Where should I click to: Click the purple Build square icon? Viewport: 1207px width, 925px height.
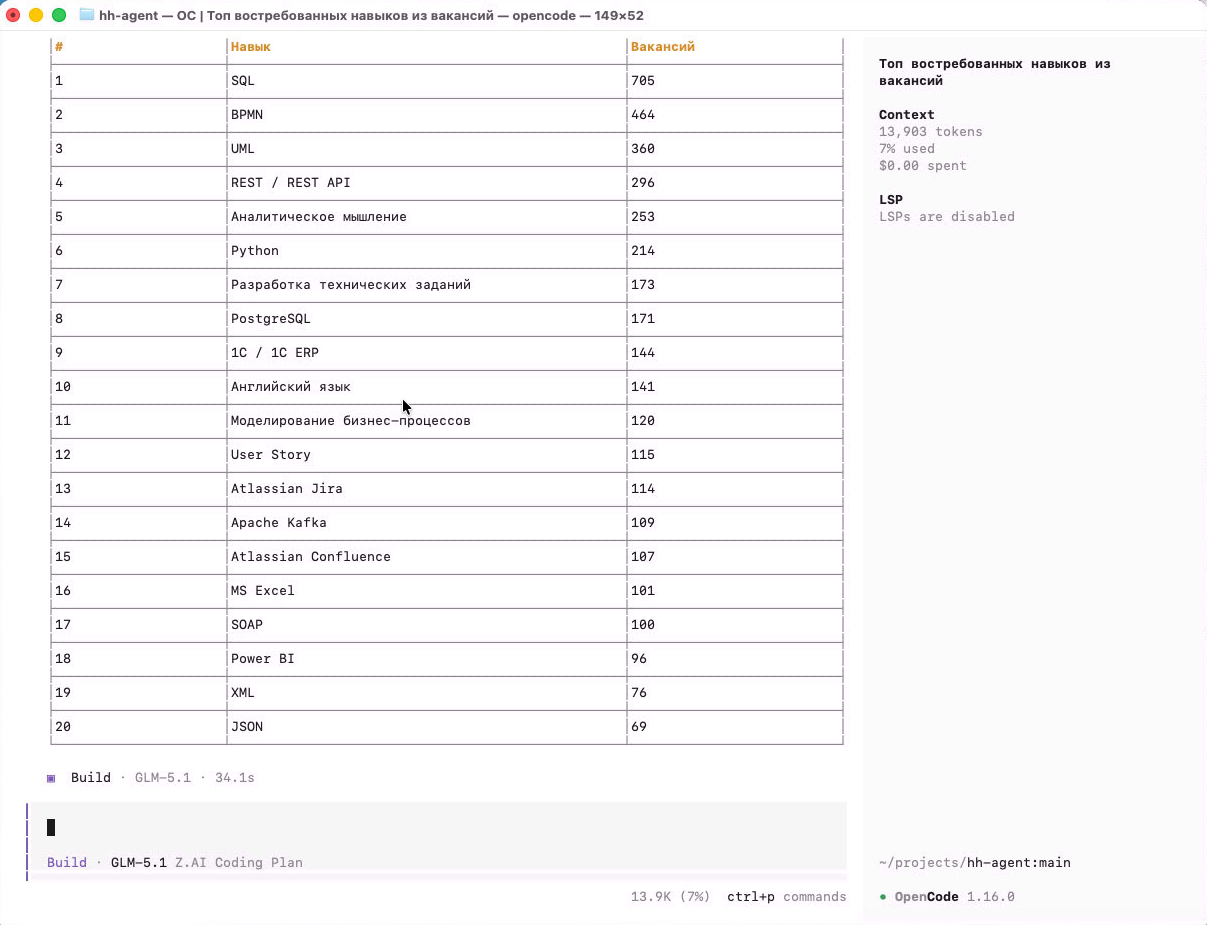coord(51,778)
